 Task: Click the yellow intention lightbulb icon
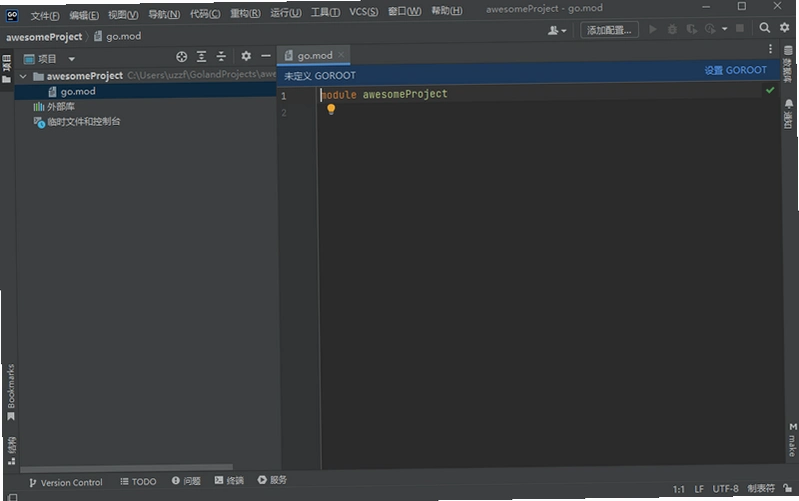[331, 109]
